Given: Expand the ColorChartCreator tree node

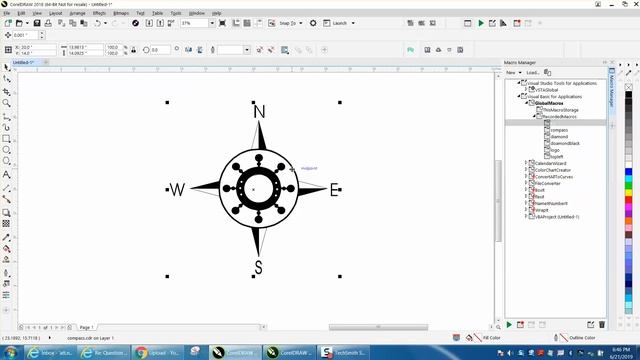Looking at the screenshot, I should [x=526, y=170].
